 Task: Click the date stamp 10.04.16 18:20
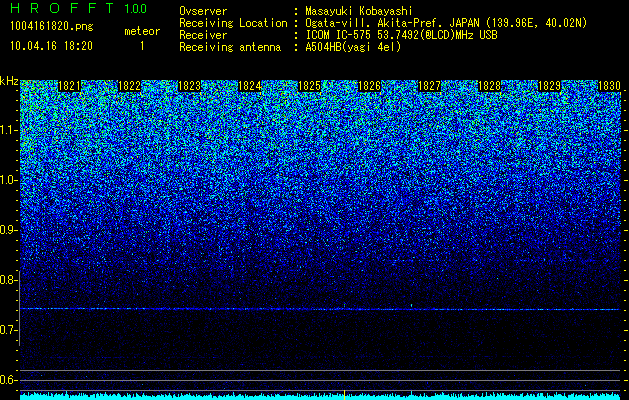pos(51,46)
